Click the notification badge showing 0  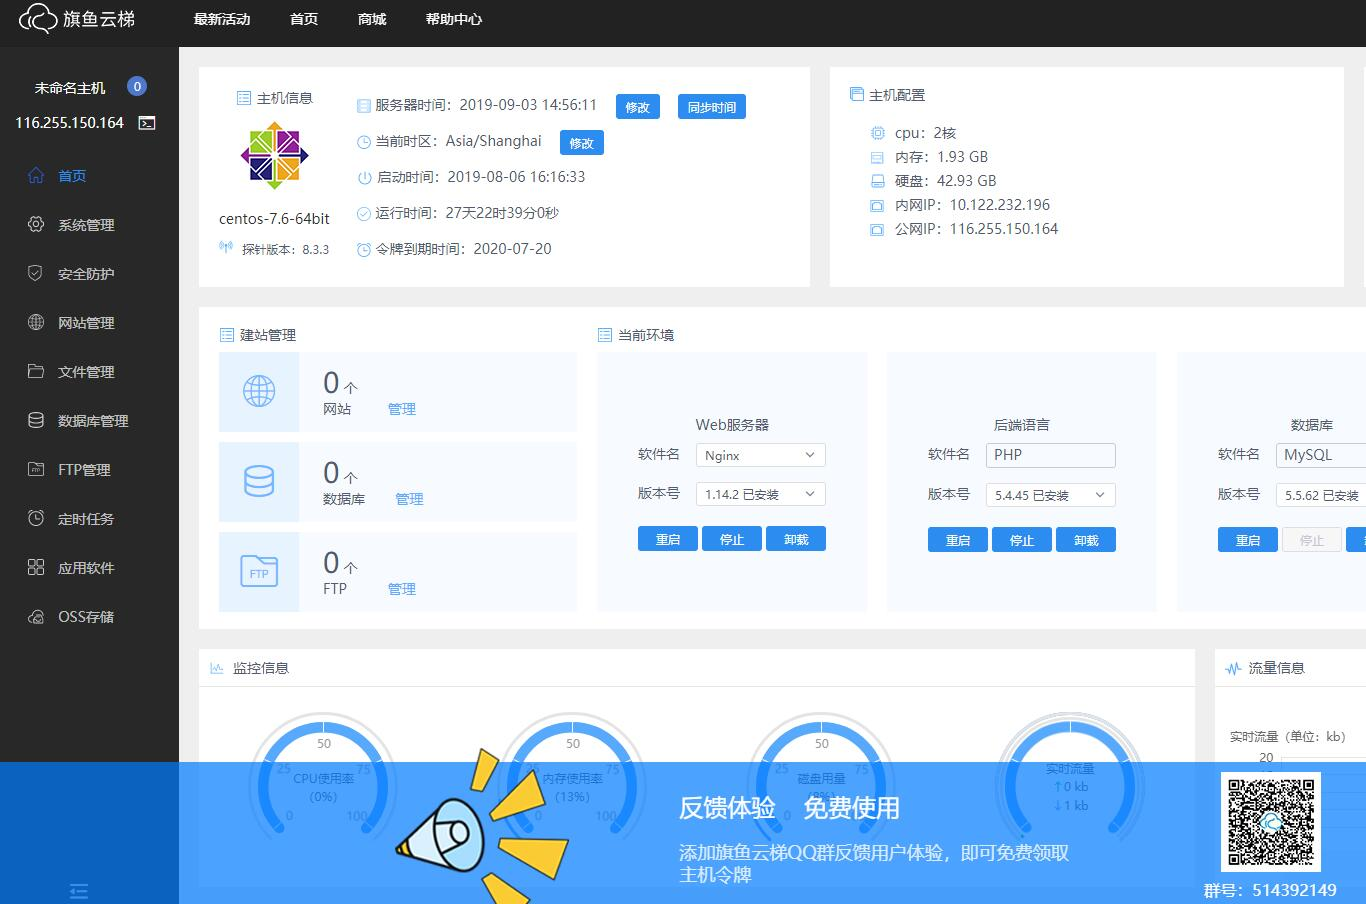tap(137, 87)
